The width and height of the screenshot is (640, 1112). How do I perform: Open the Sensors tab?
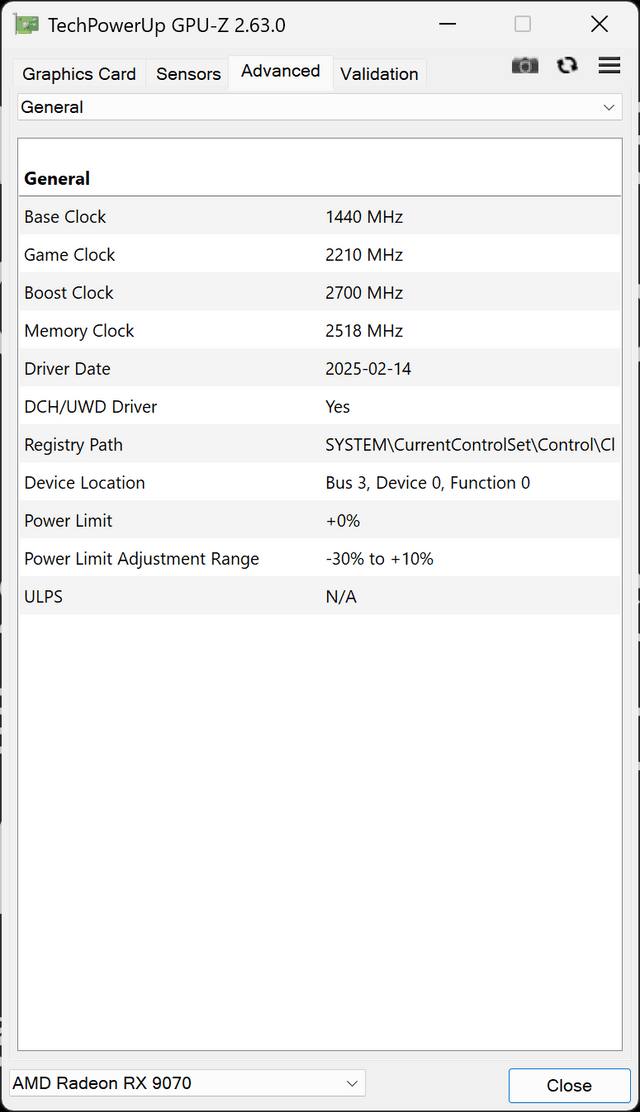tap(188, 74)
